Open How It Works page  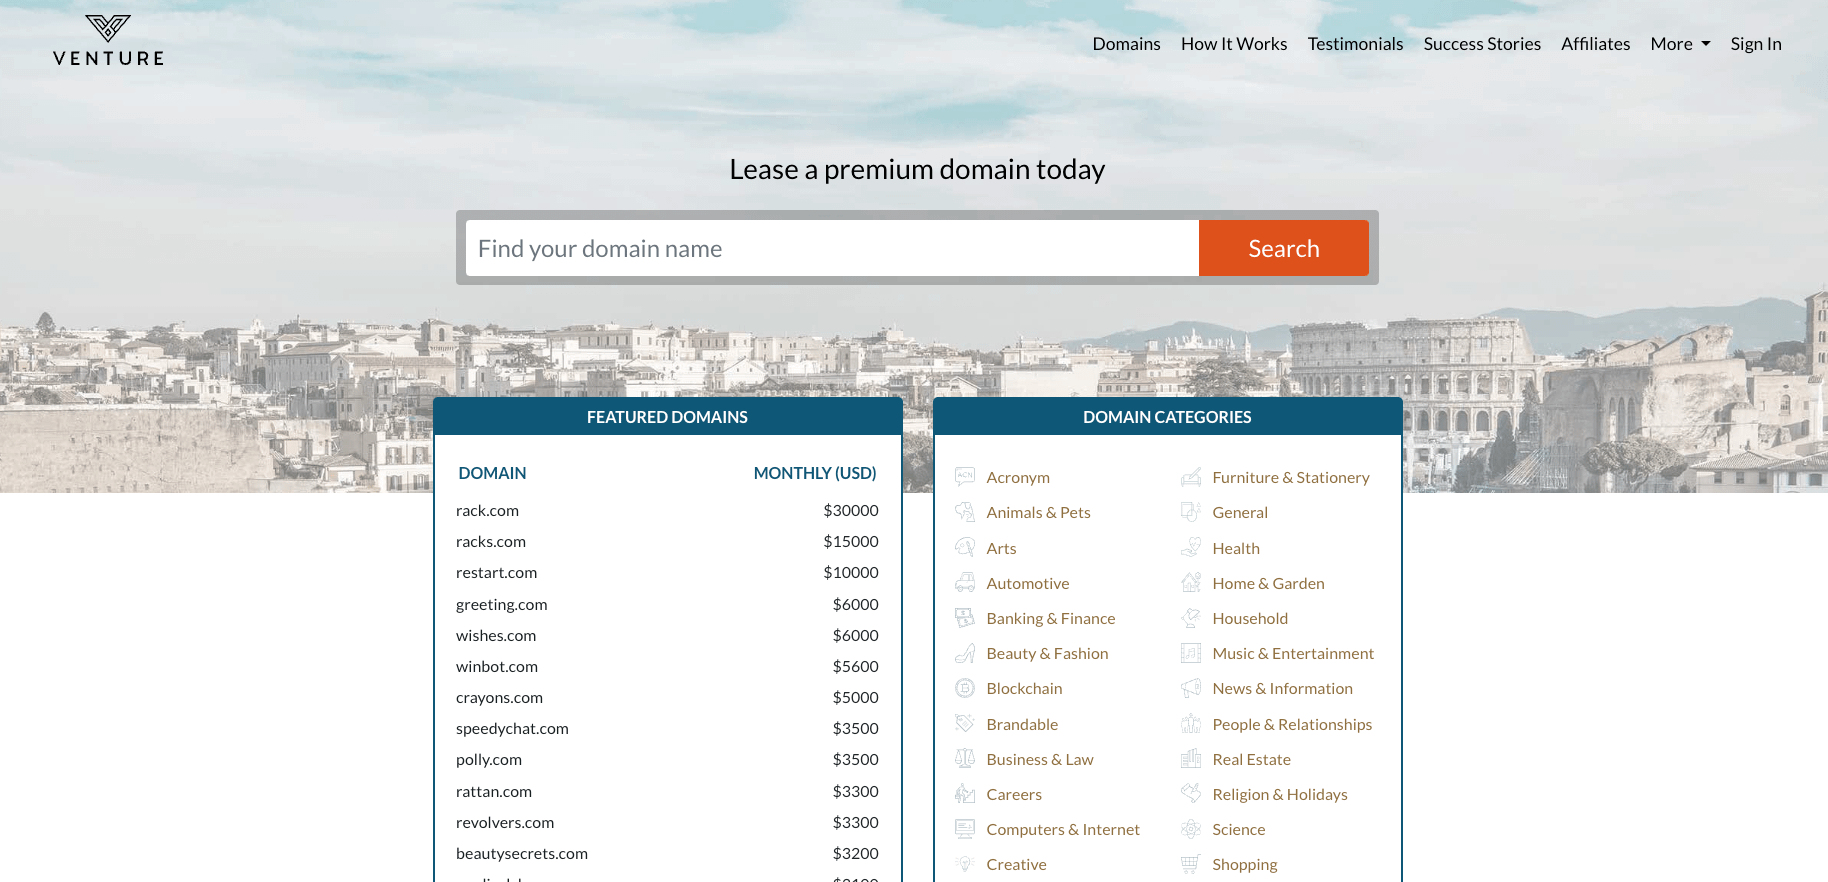[x=1234, y=44]
